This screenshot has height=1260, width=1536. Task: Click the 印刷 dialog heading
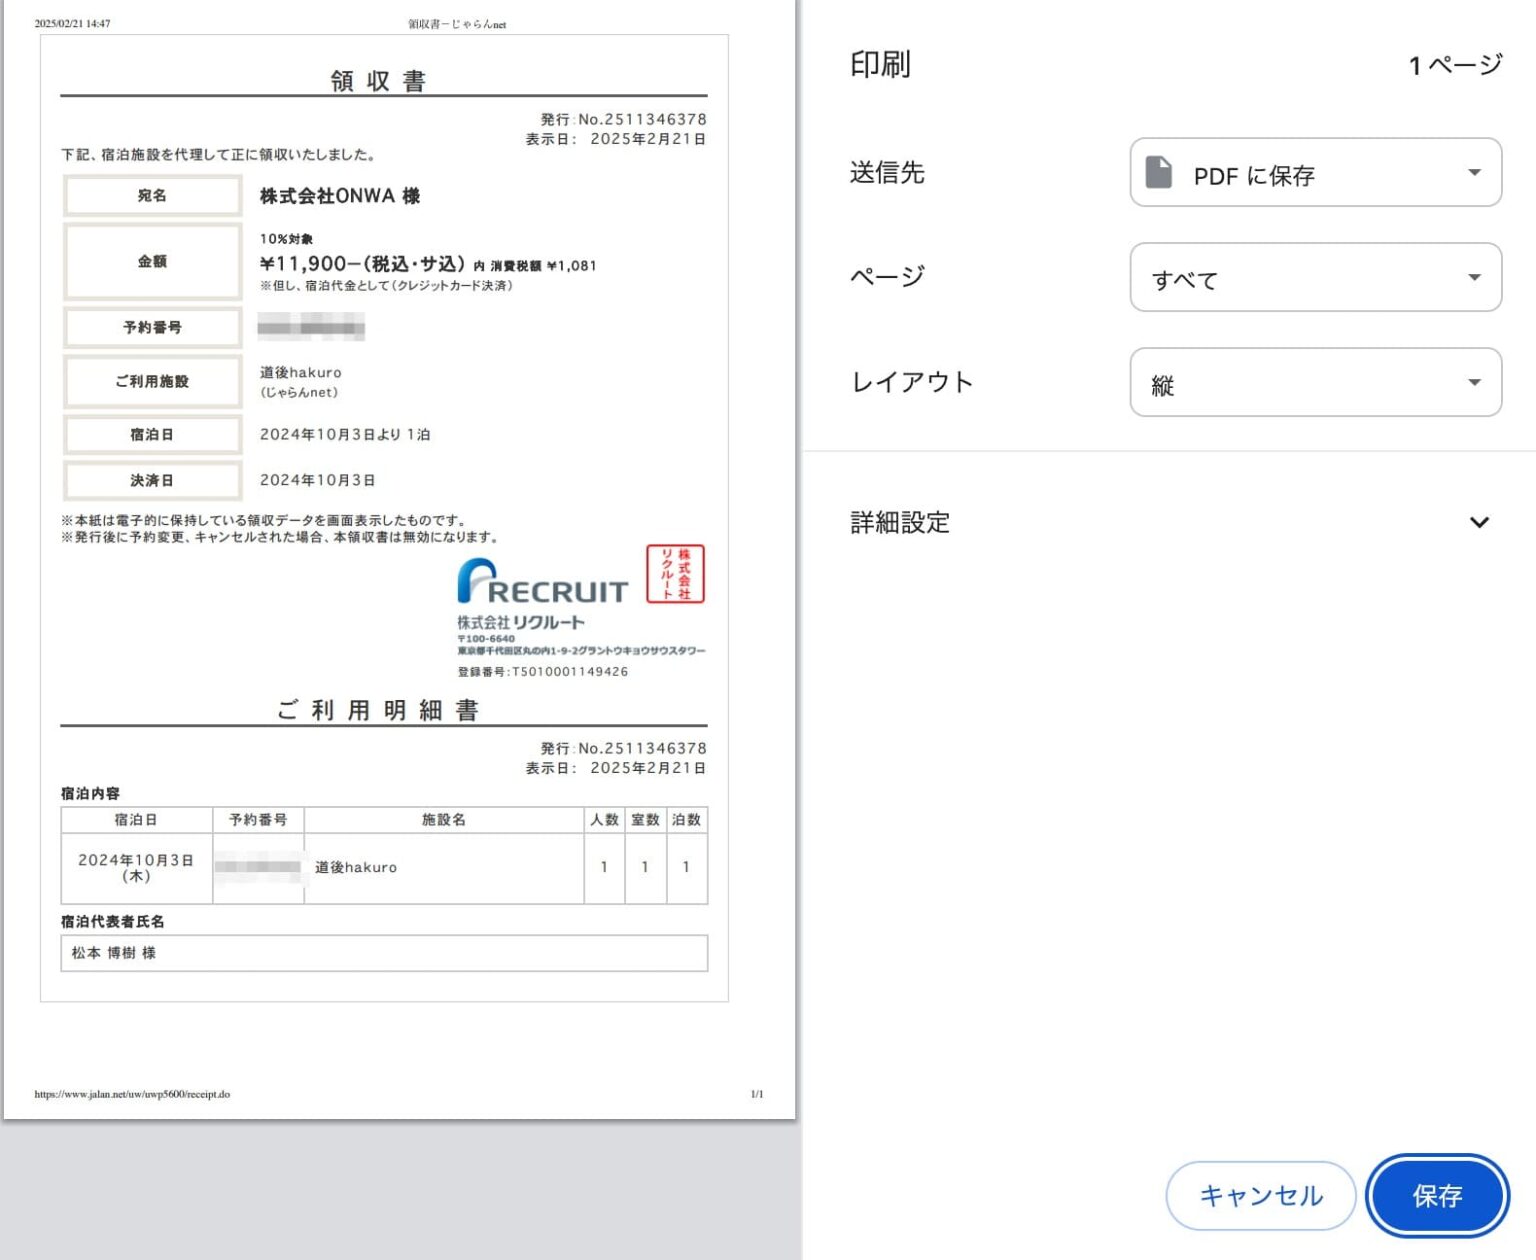pyautogui.click(x=878, y=64)
